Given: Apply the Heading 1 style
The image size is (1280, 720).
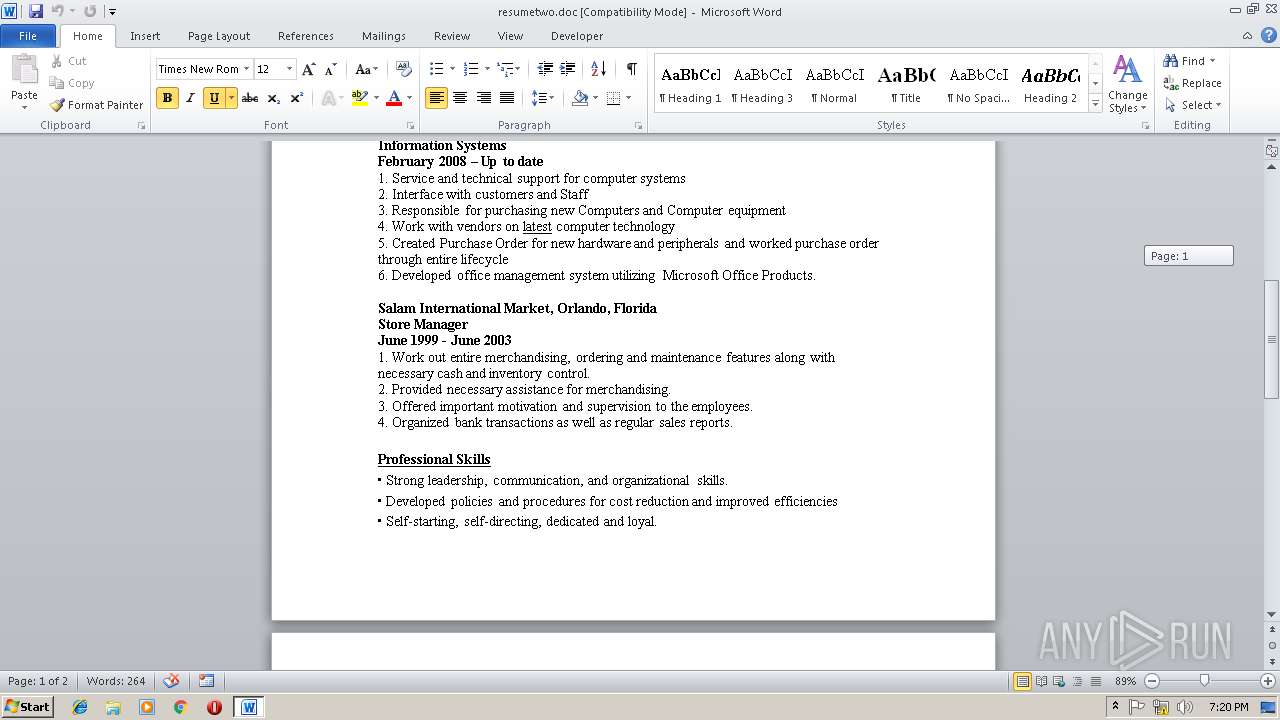Looking at the screenshot, I should (690, 84).
